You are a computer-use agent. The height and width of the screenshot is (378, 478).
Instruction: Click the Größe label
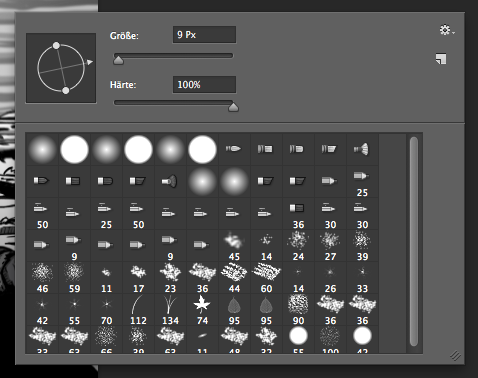coord(124,36)
